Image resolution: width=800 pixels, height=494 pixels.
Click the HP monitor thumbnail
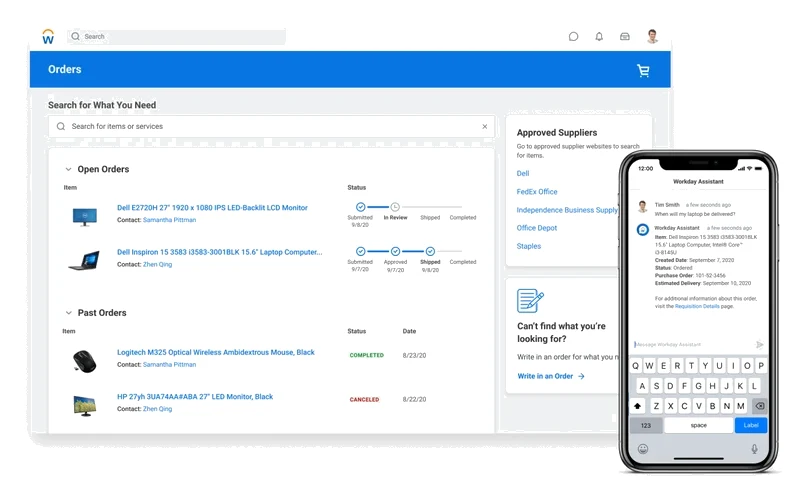84,406
